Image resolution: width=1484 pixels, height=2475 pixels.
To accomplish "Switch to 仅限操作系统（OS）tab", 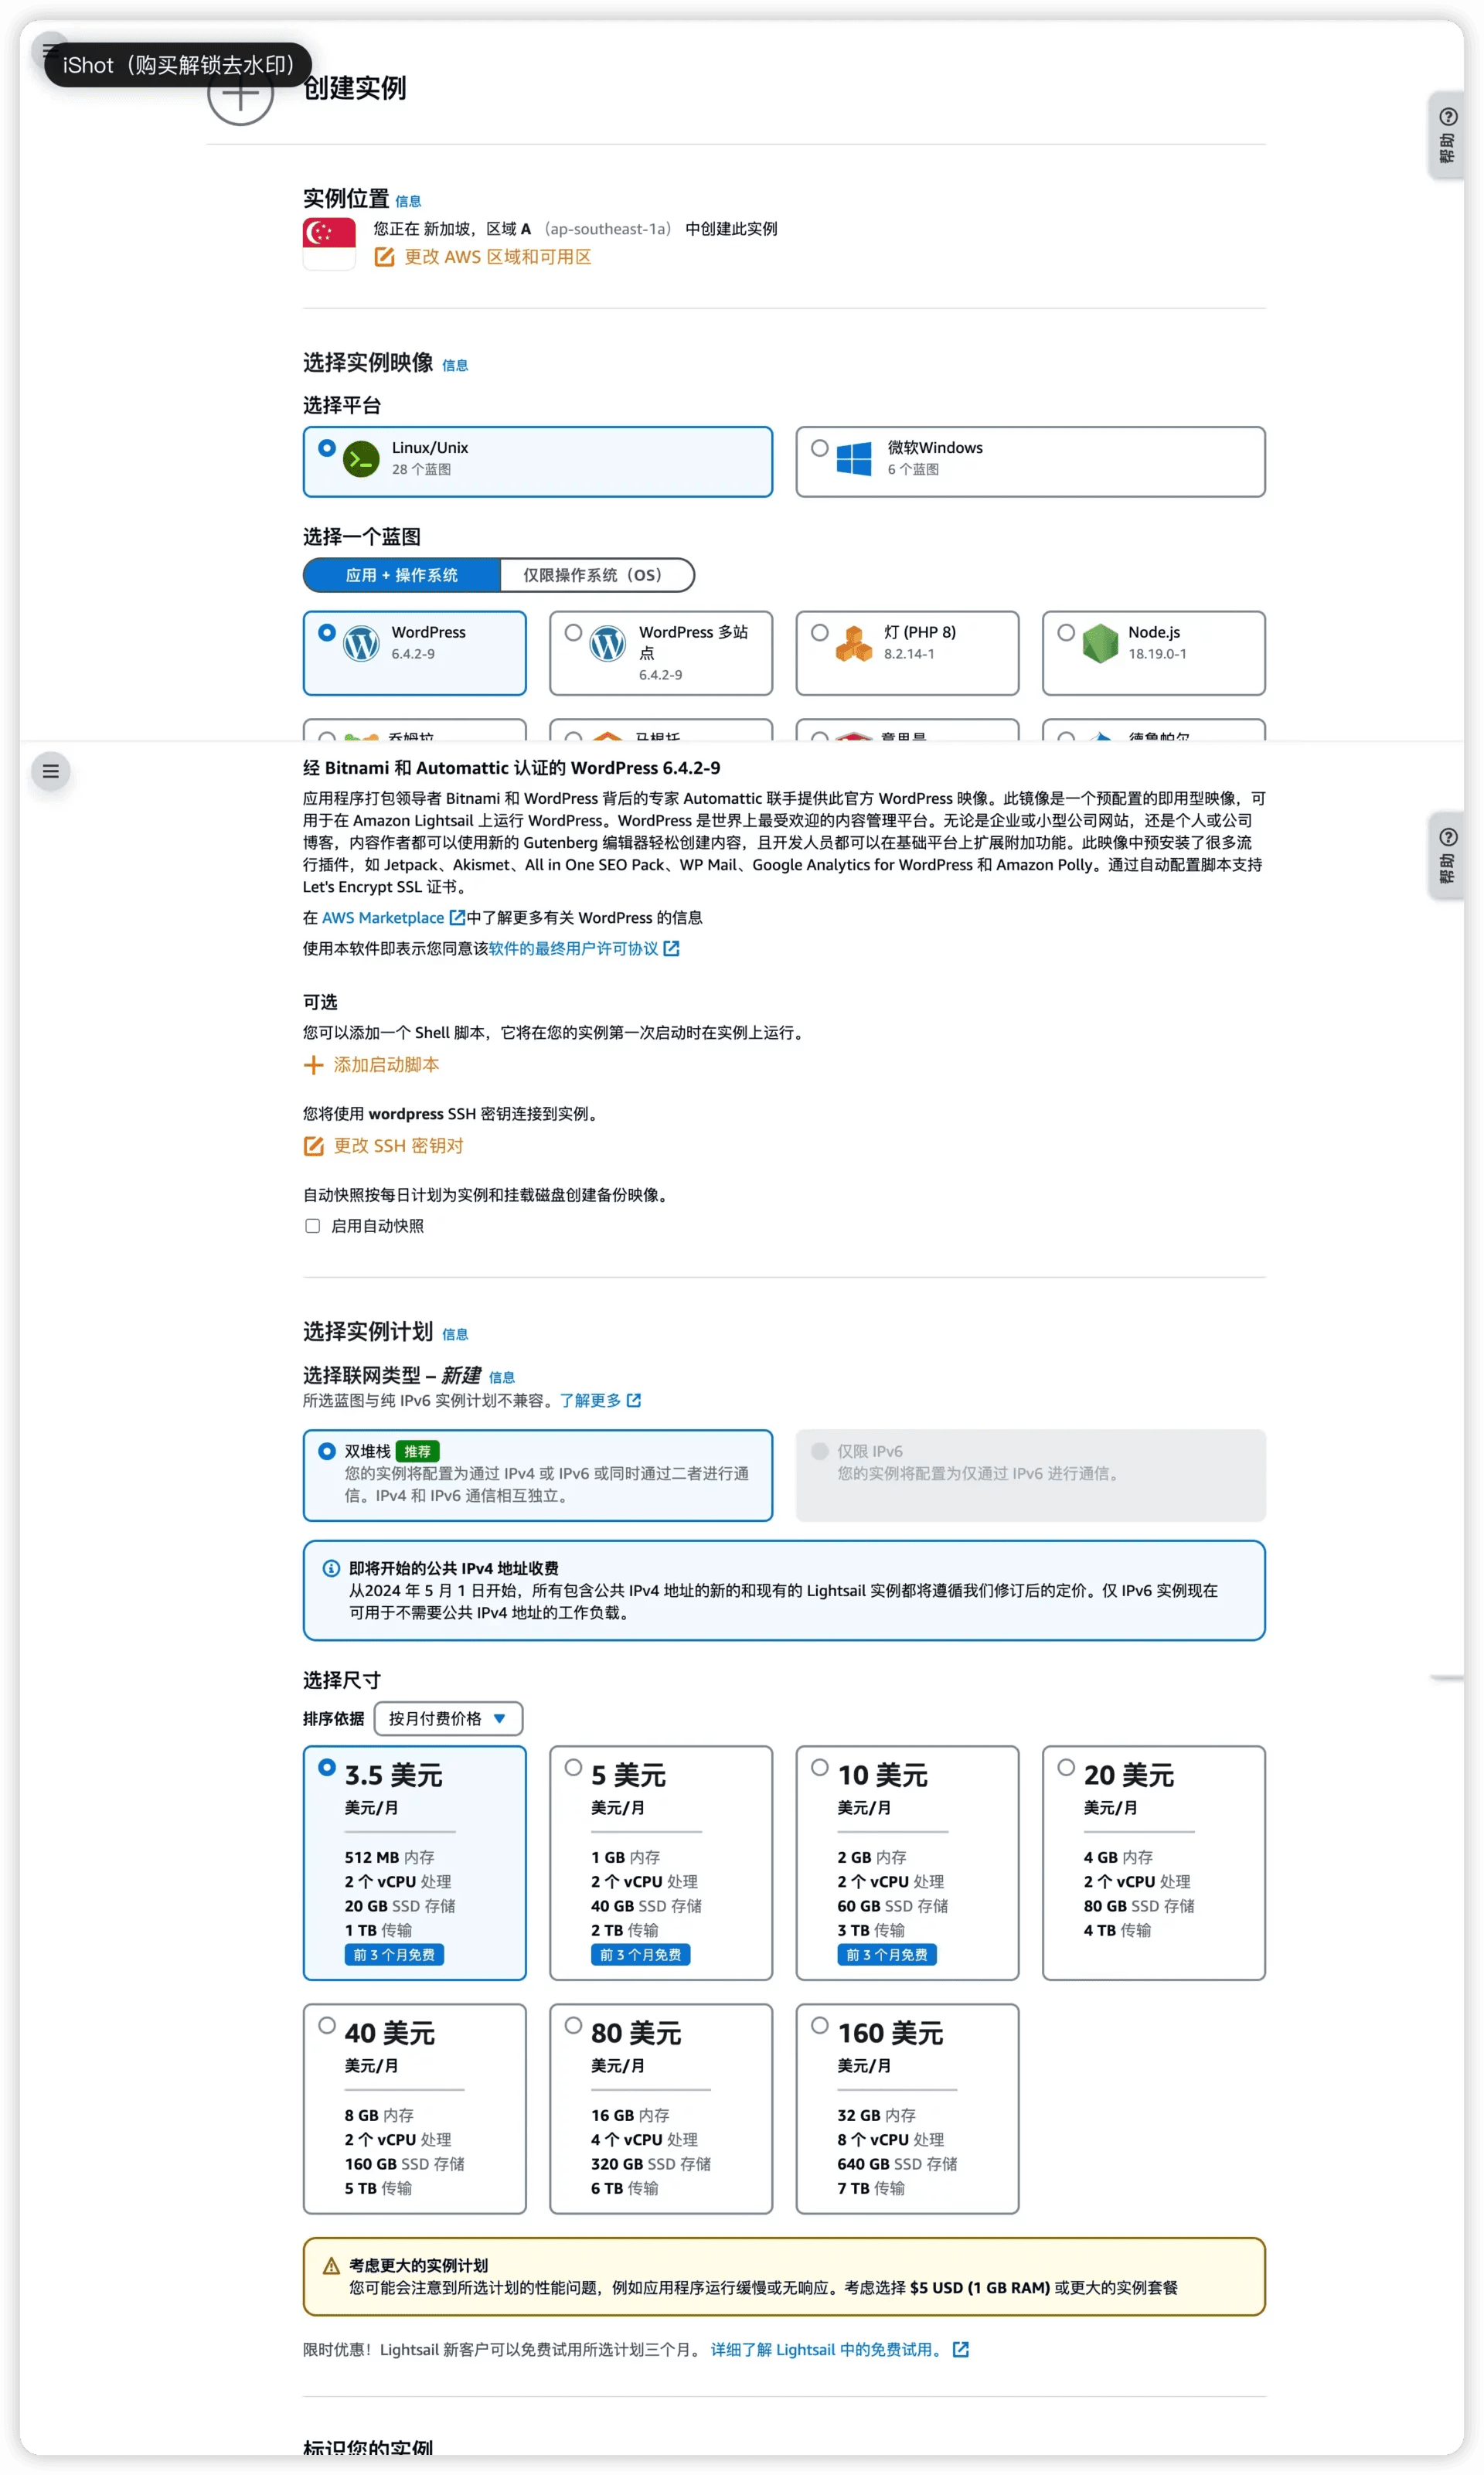I will tap(596, 575).
